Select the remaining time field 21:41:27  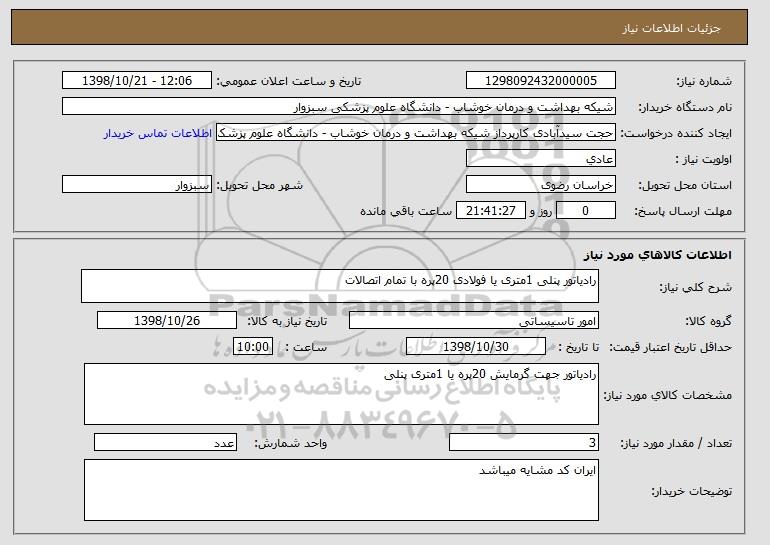point(491,211)
